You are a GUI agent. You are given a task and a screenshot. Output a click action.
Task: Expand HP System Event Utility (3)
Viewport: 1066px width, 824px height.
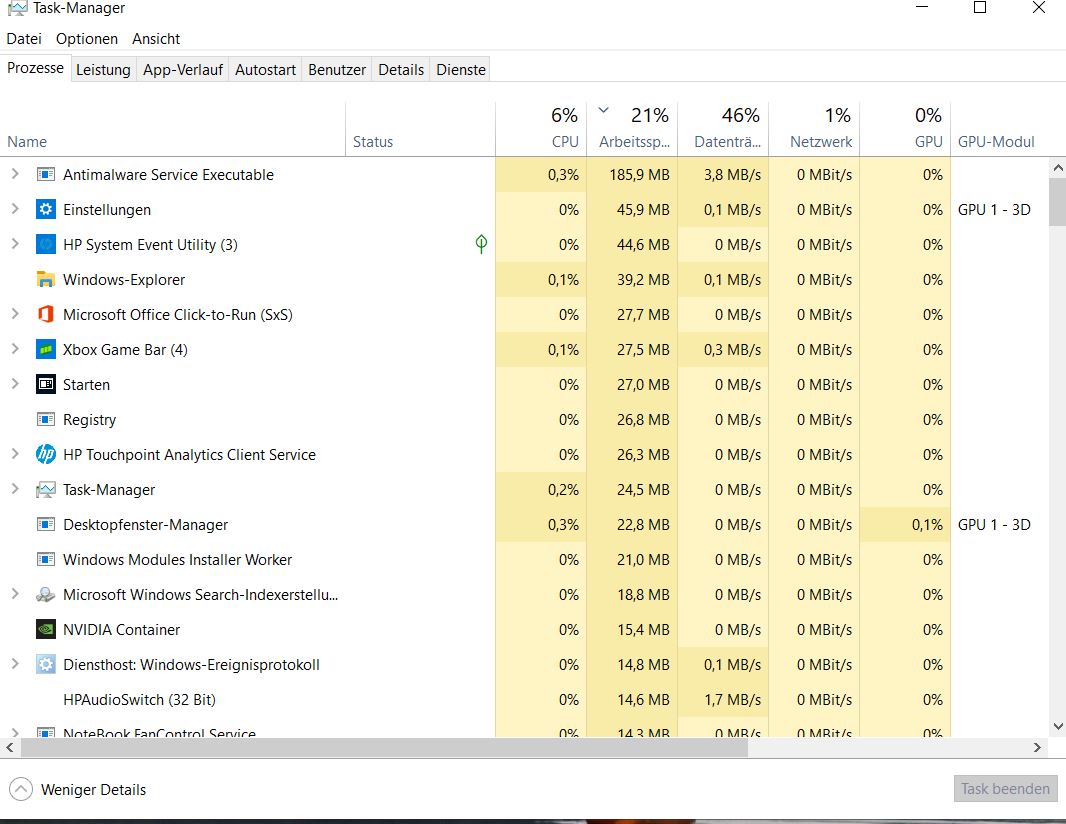[15, 243]
